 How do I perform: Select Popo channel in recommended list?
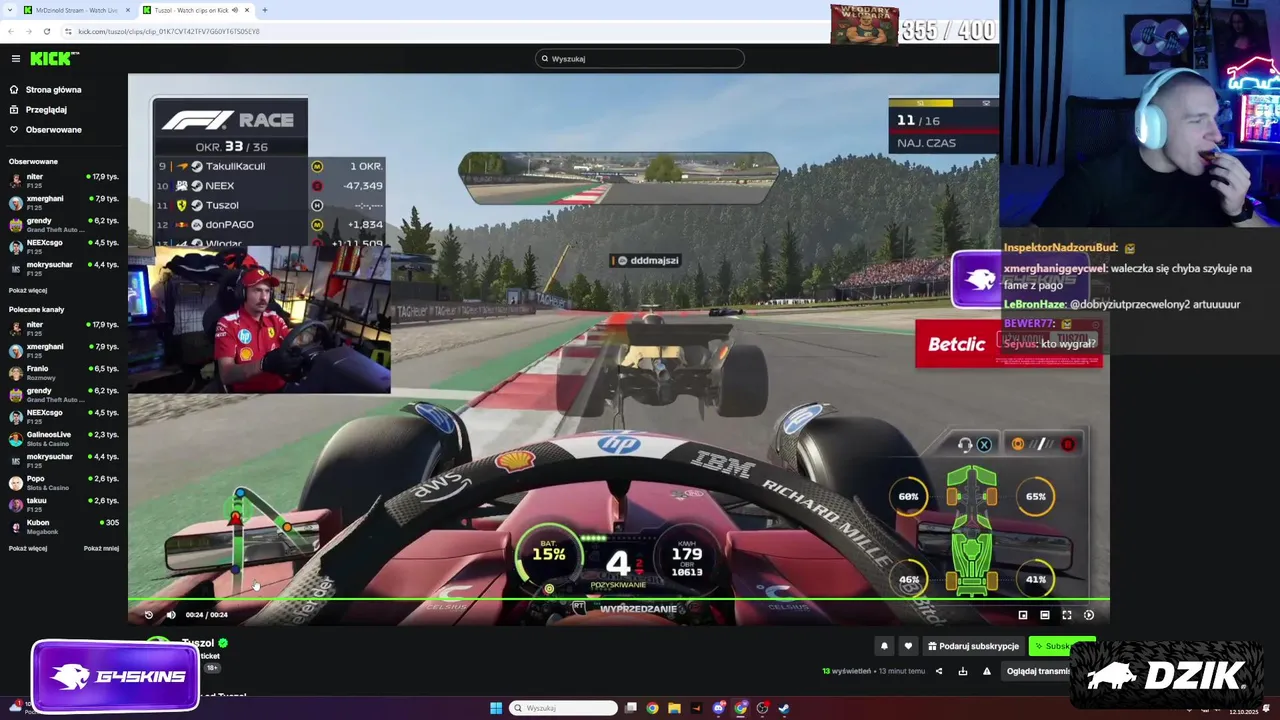tap(64, 482)
